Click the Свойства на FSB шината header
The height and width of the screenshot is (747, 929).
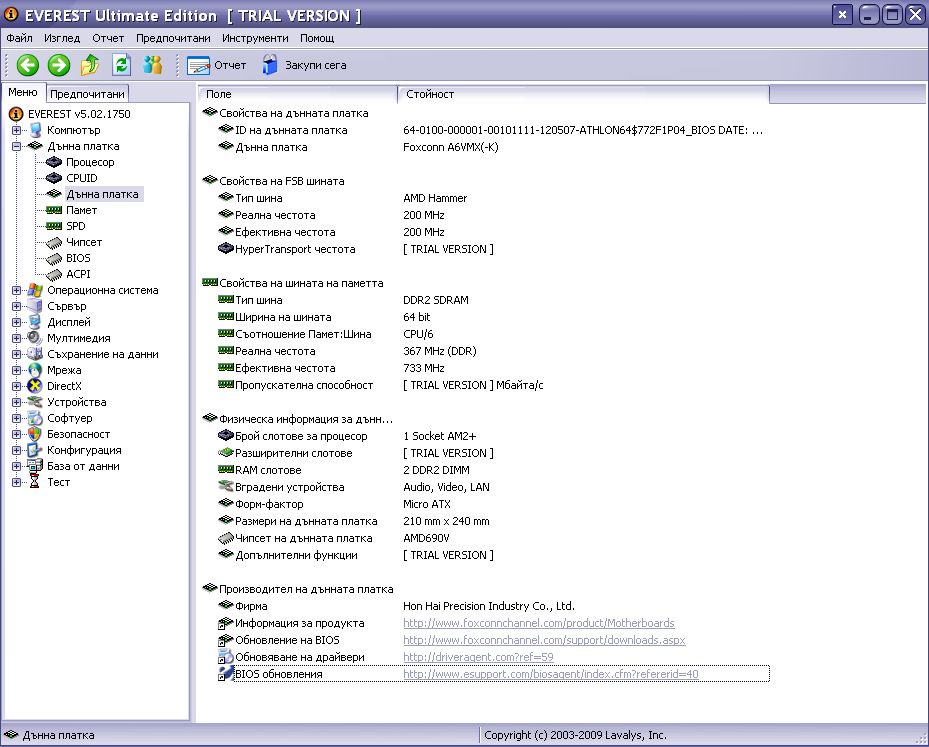click(281, 181)
